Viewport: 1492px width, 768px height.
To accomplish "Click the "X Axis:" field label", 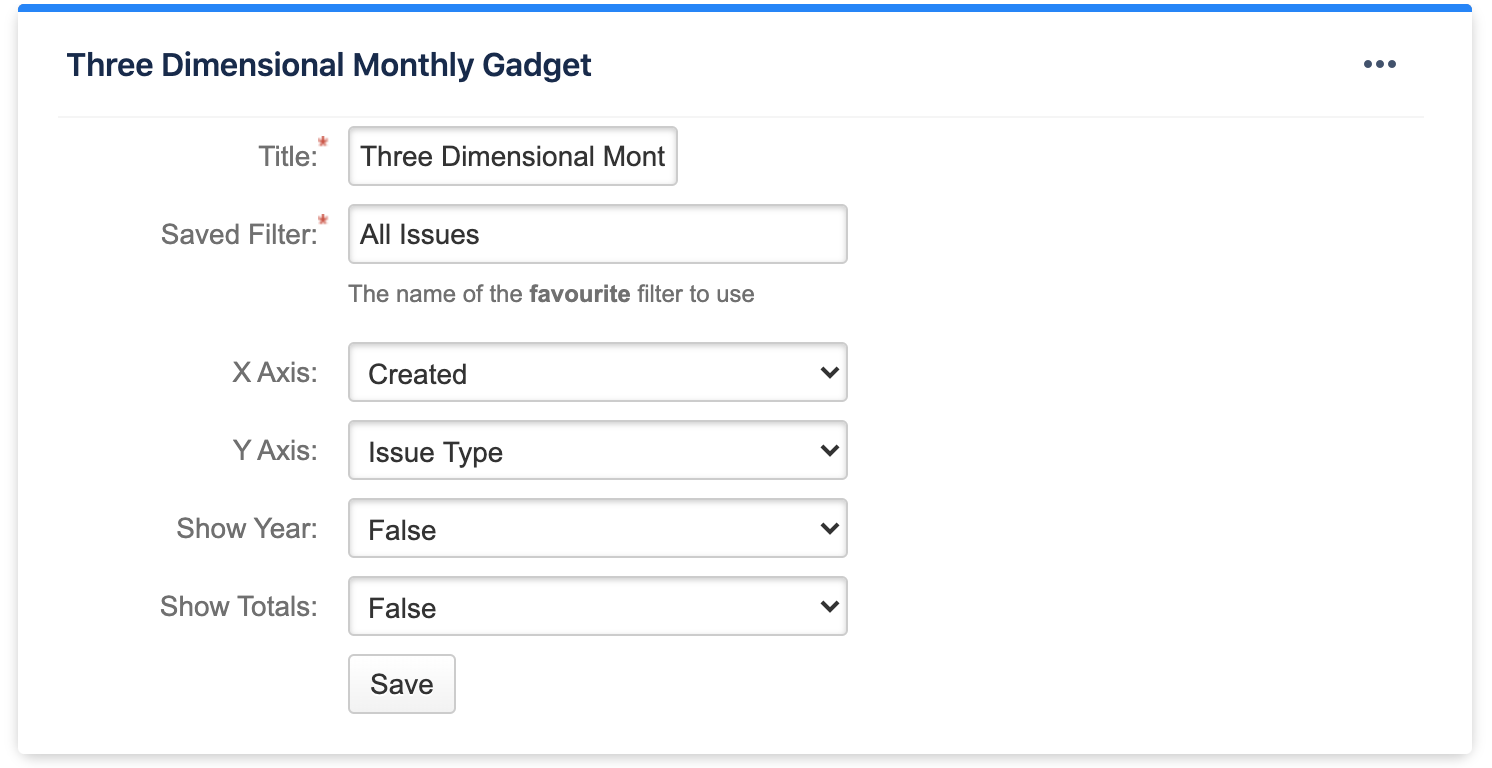I will 275,373.
